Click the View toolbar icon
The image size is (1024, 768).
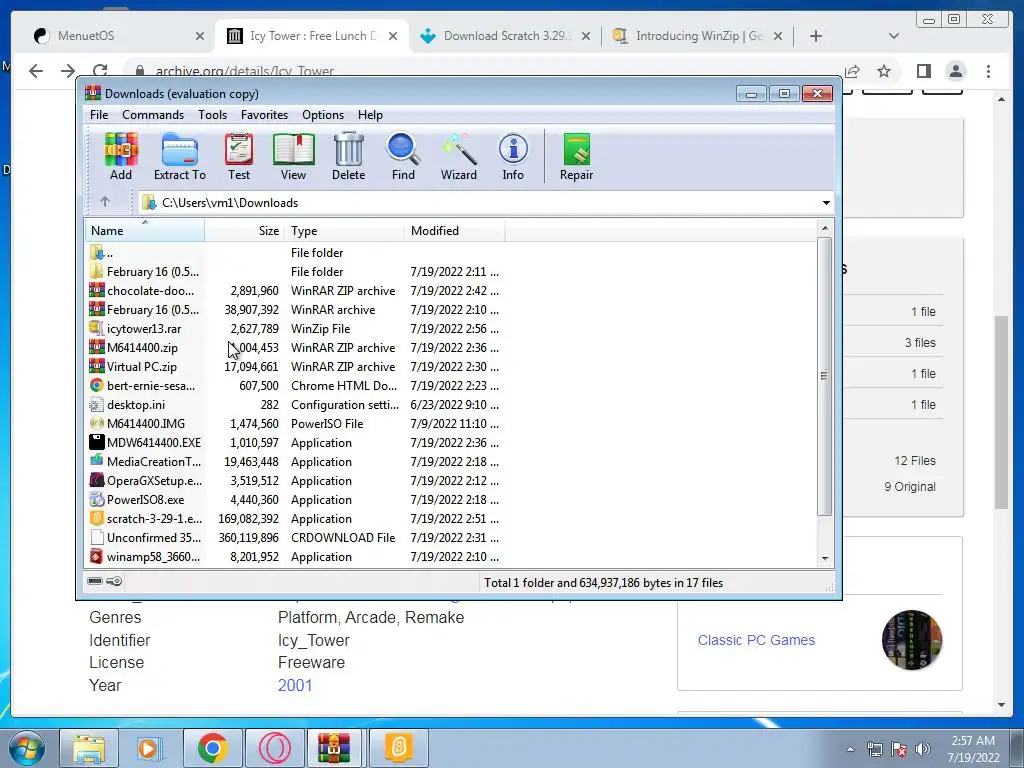(x=293, y=157)
